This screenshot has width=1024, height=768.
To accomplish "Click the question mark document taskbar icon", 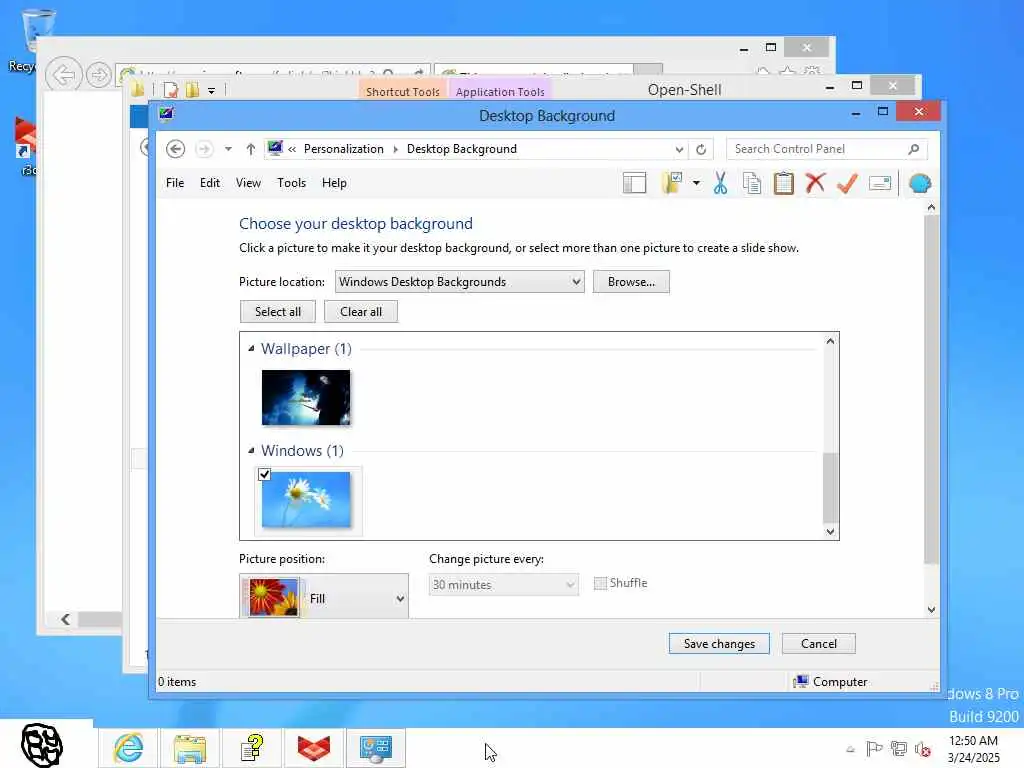I will pyautogui.click(x=251, y=748).
